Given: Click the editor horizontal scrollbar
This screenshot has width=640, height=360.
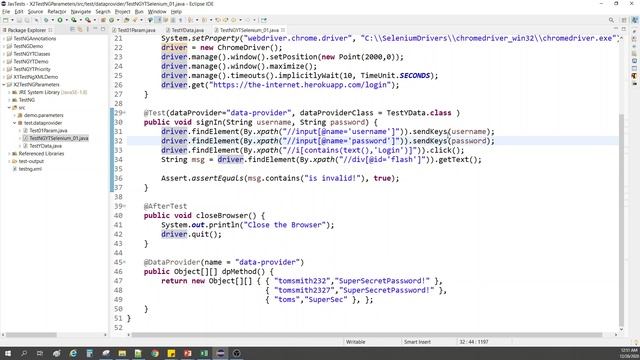Looking at the screenshot, I should 366,335.
